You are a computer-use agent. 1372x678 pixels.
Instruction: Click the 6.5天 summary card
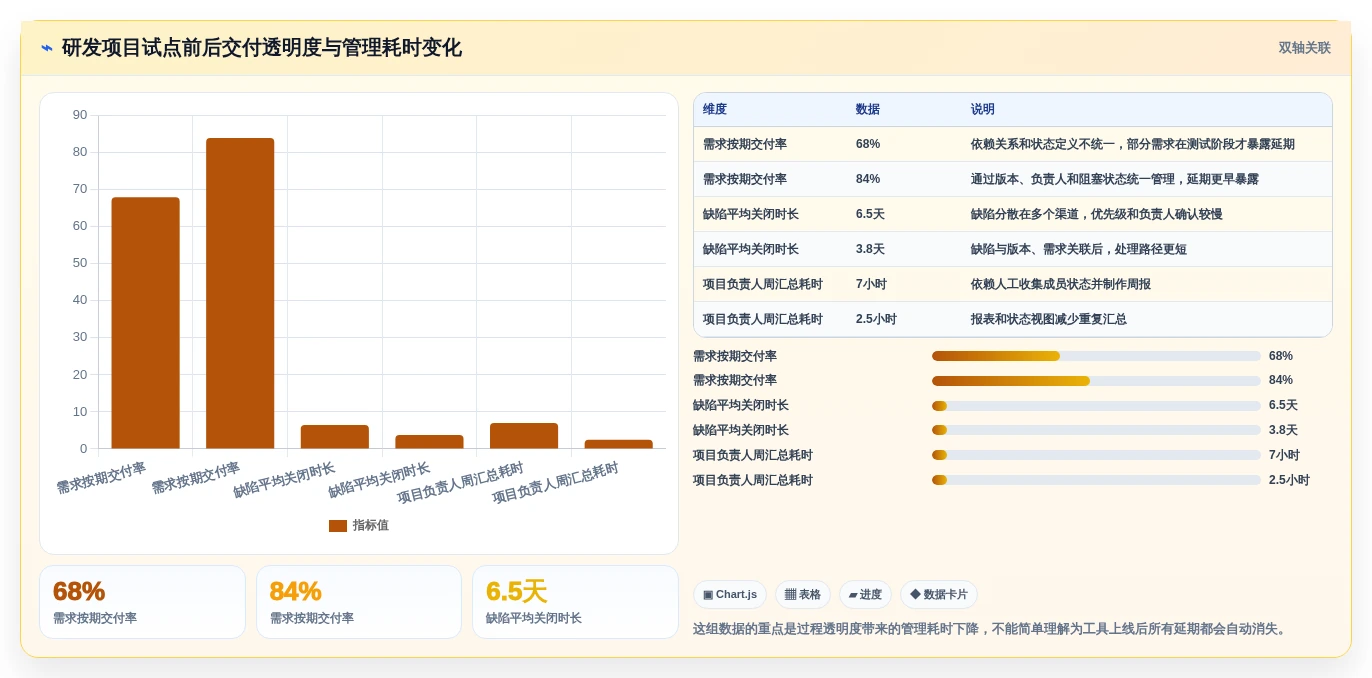(x=575, y=602)
